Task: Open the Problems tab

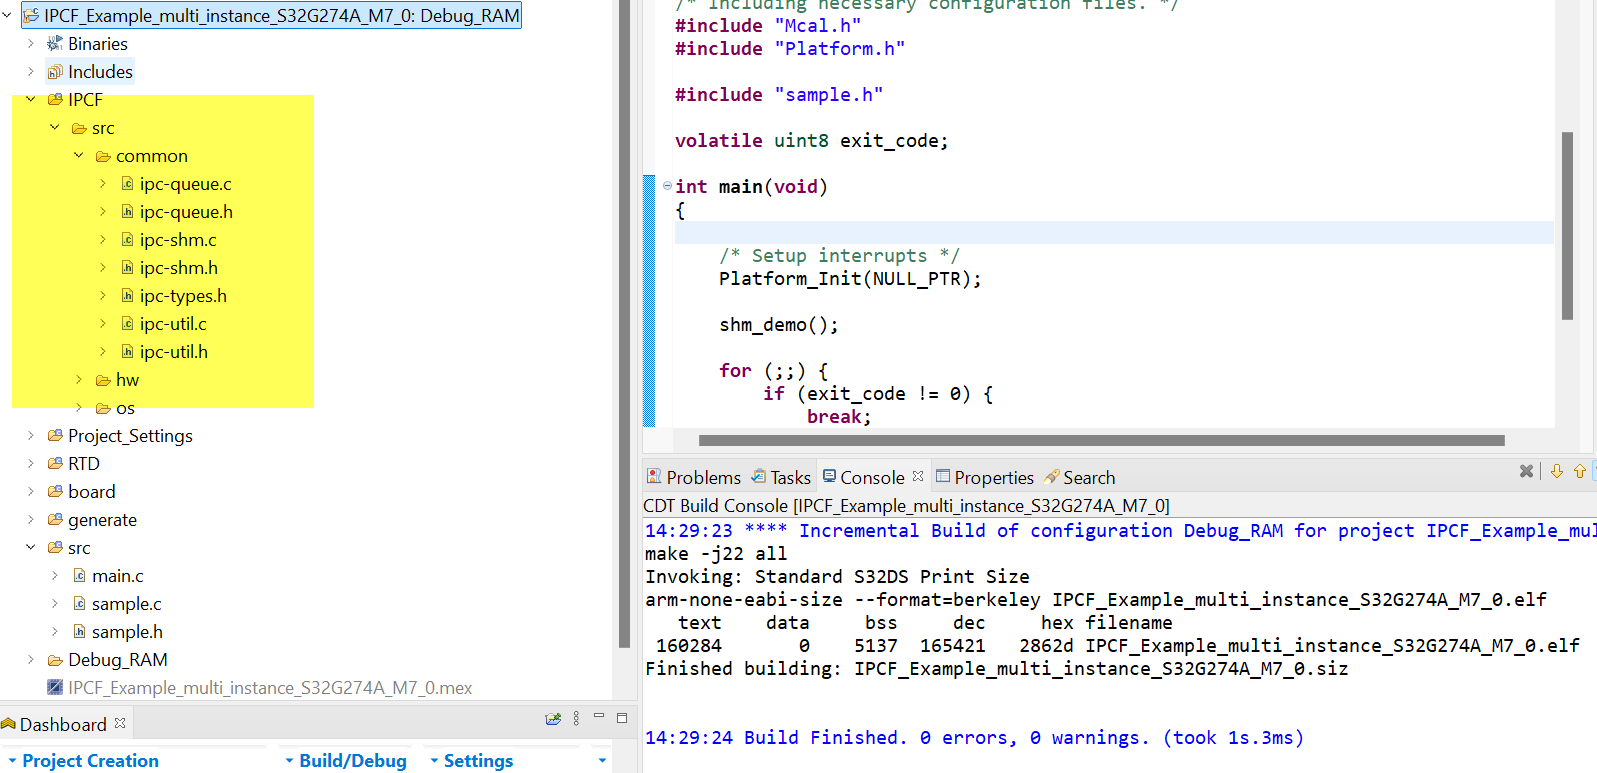Action: pyautogui.click(x=693, y=477)
